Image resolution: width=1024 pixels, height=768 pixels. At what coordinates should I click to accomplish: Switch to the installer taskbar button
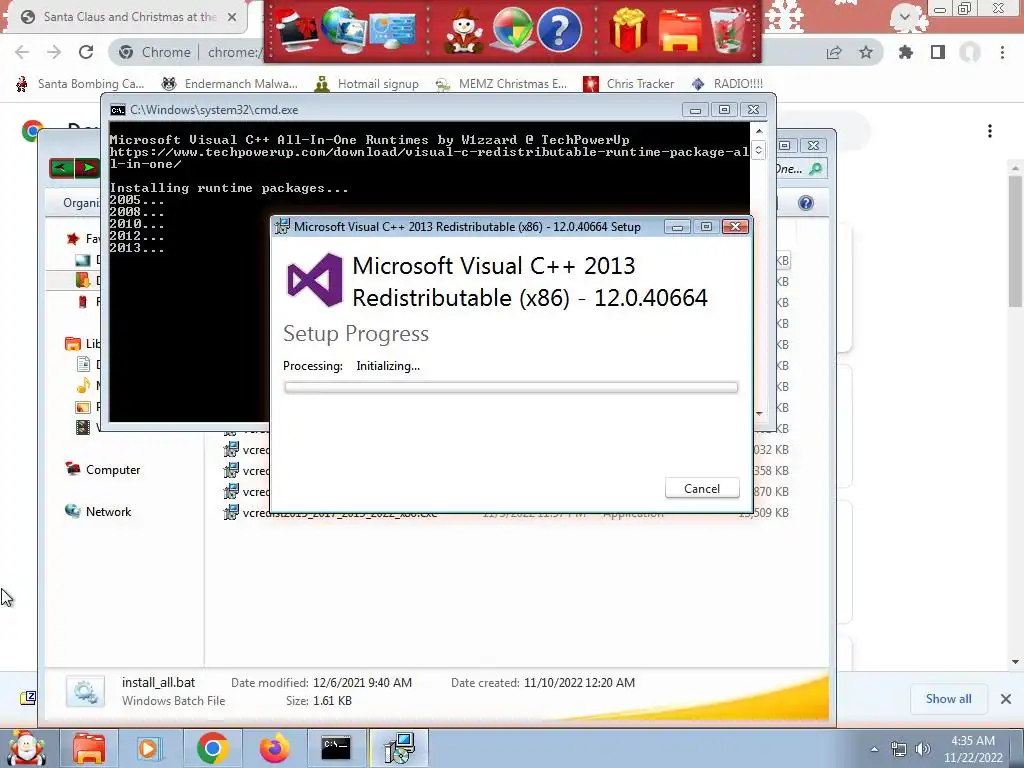point(399,748)
